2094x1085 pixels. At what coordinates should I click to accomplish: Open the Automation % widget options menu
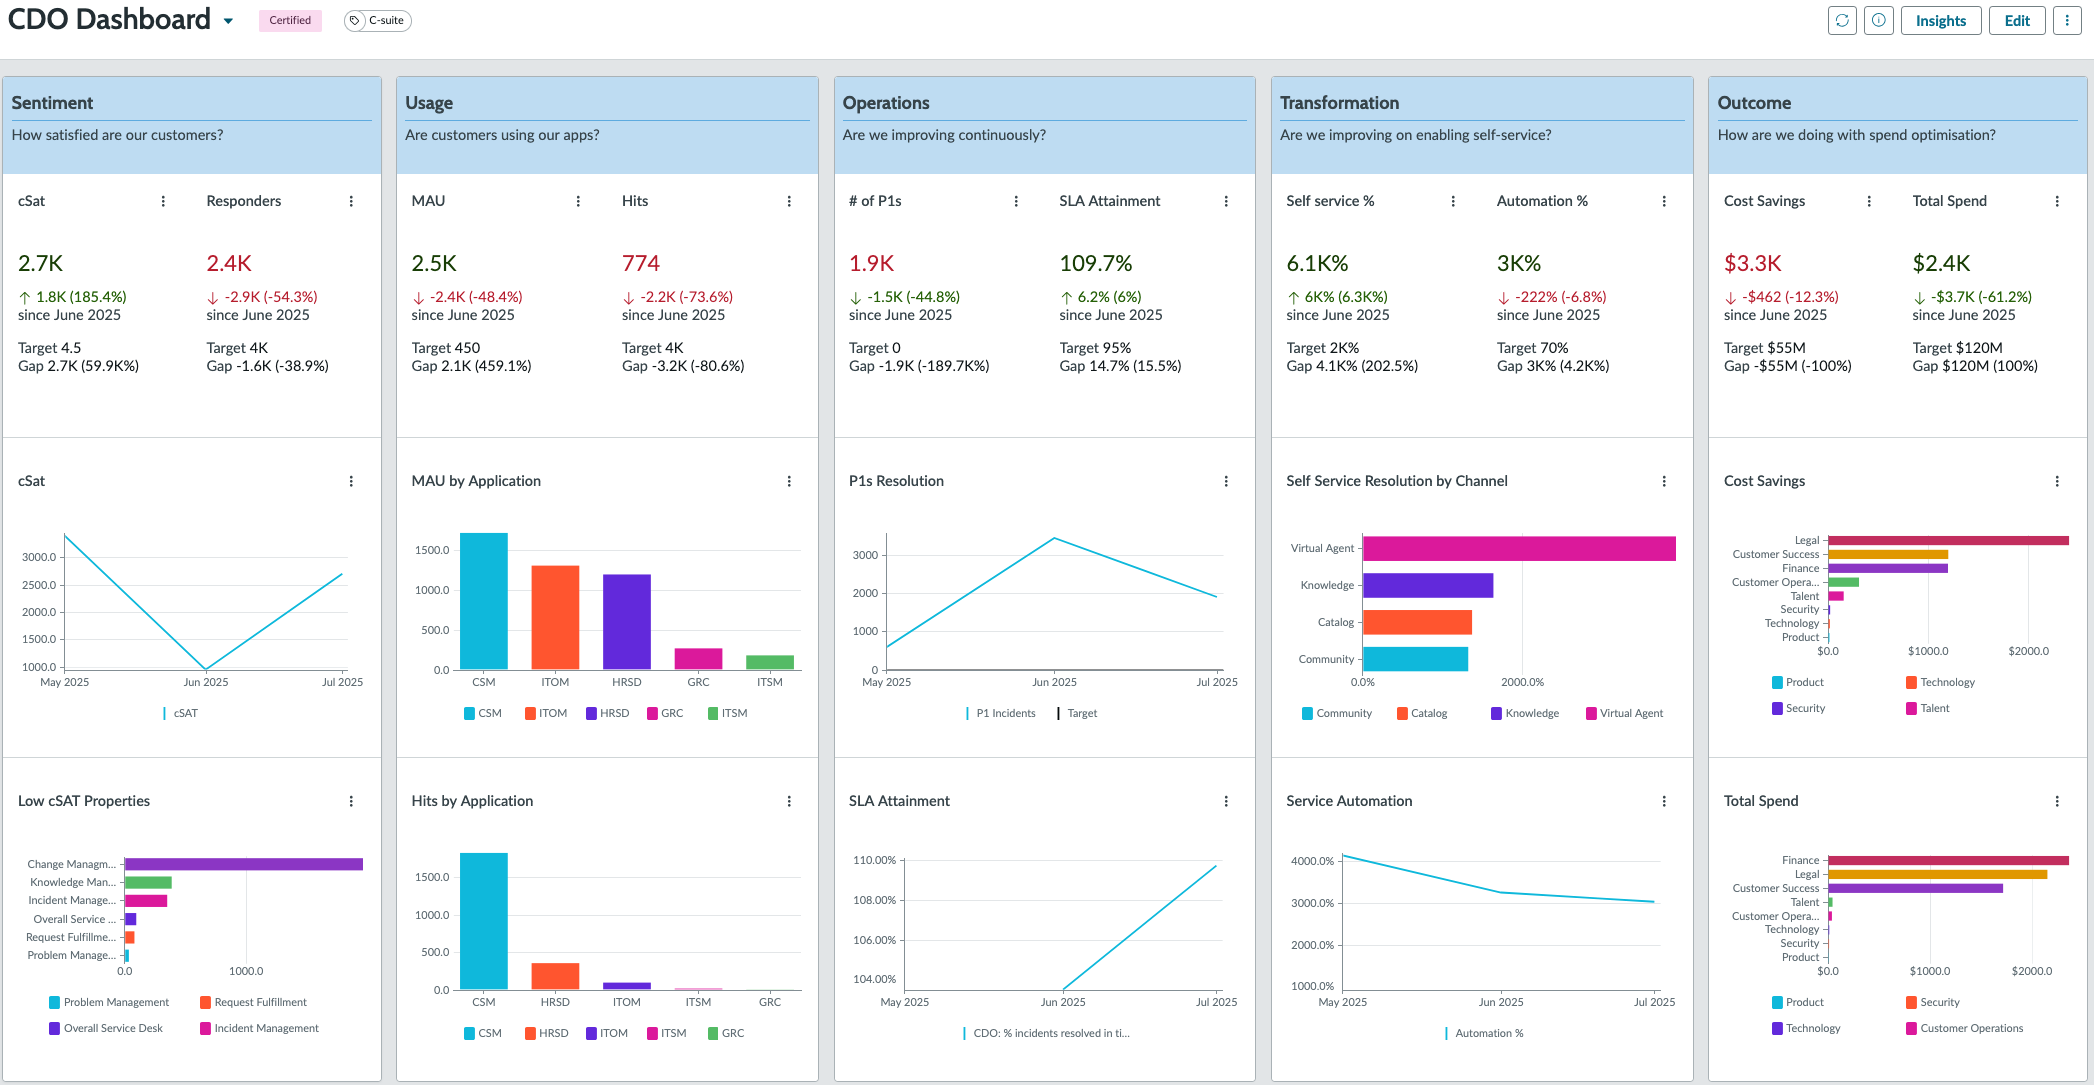1664,201
